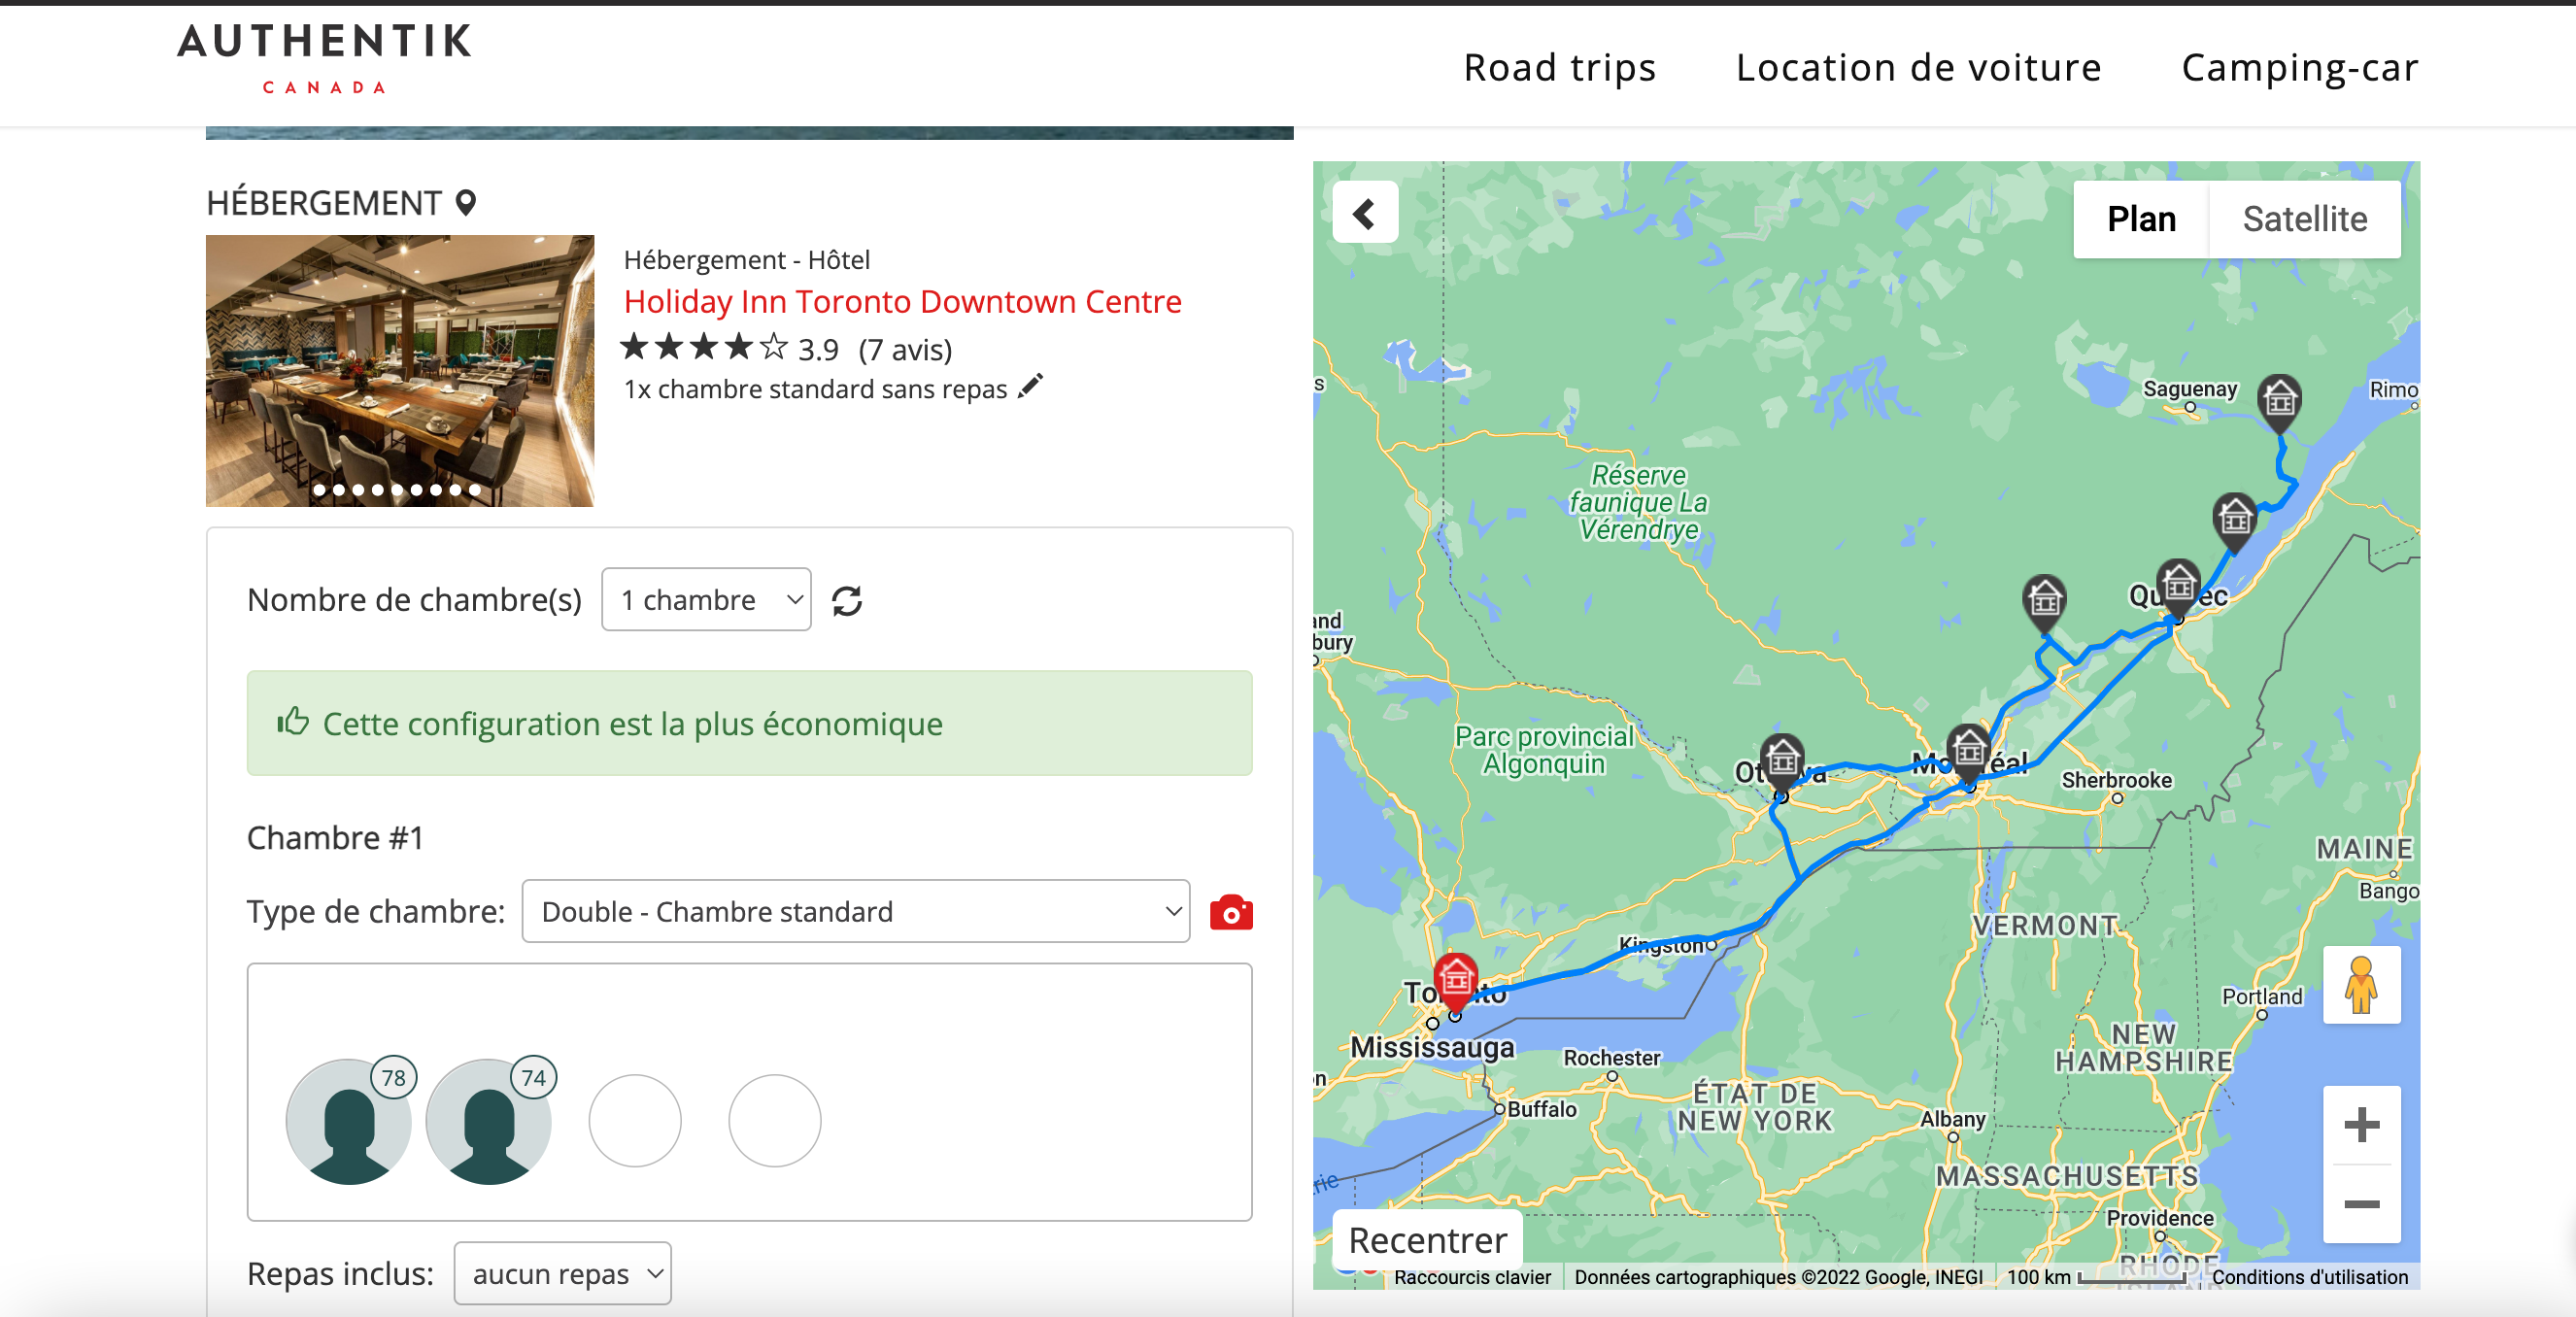Open the hotel dining room photo

400,370
